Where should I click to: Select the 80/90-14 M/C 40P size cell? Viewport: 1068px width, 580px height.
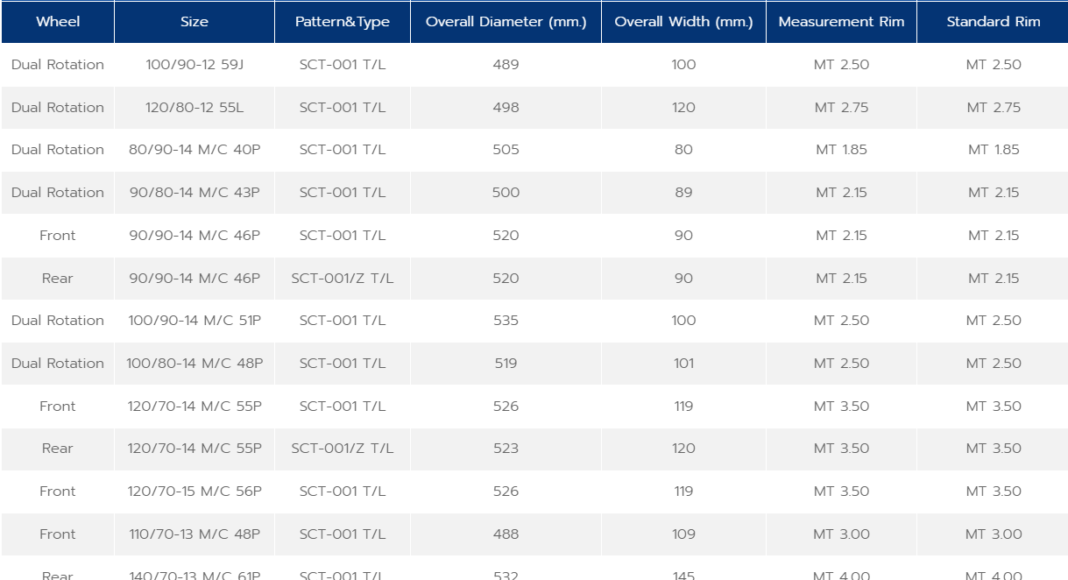pos(194,150)
